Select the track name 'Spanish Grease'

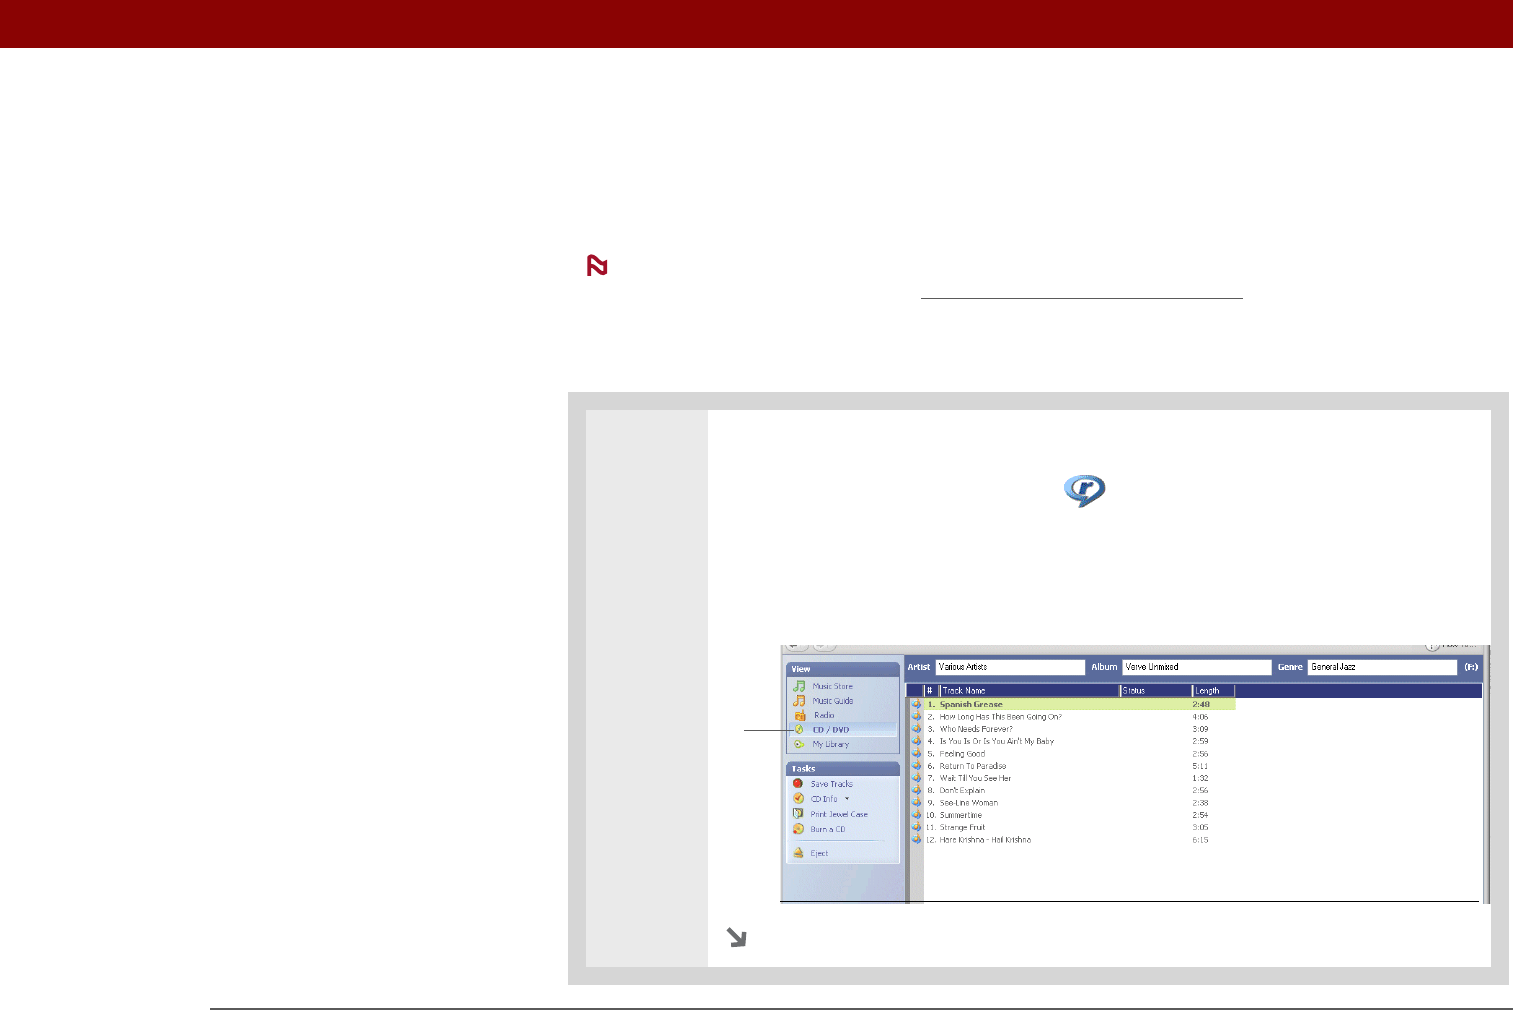[x=970, y=704]
